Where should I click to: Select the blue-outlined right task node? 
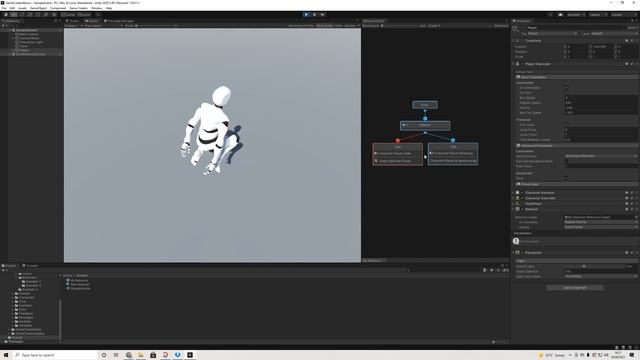coord(453,154)
